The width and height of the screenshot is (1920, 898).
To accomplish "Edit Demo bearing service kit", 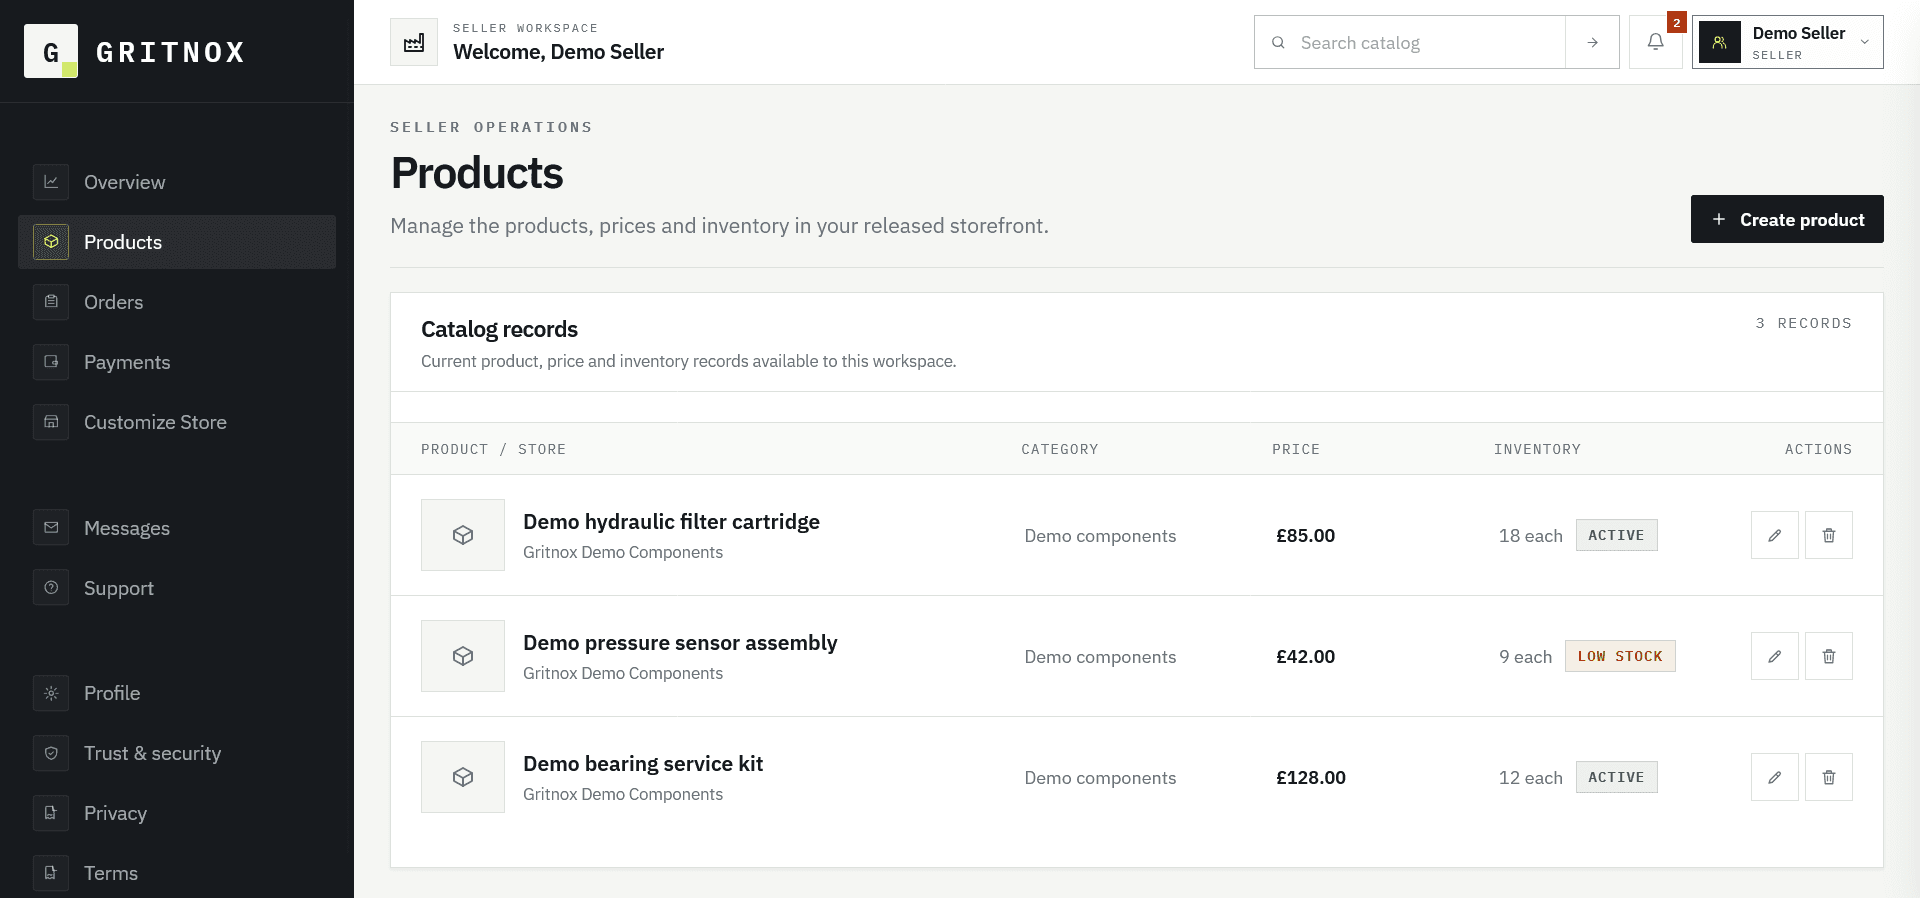I will click(x=1775, y=777).
